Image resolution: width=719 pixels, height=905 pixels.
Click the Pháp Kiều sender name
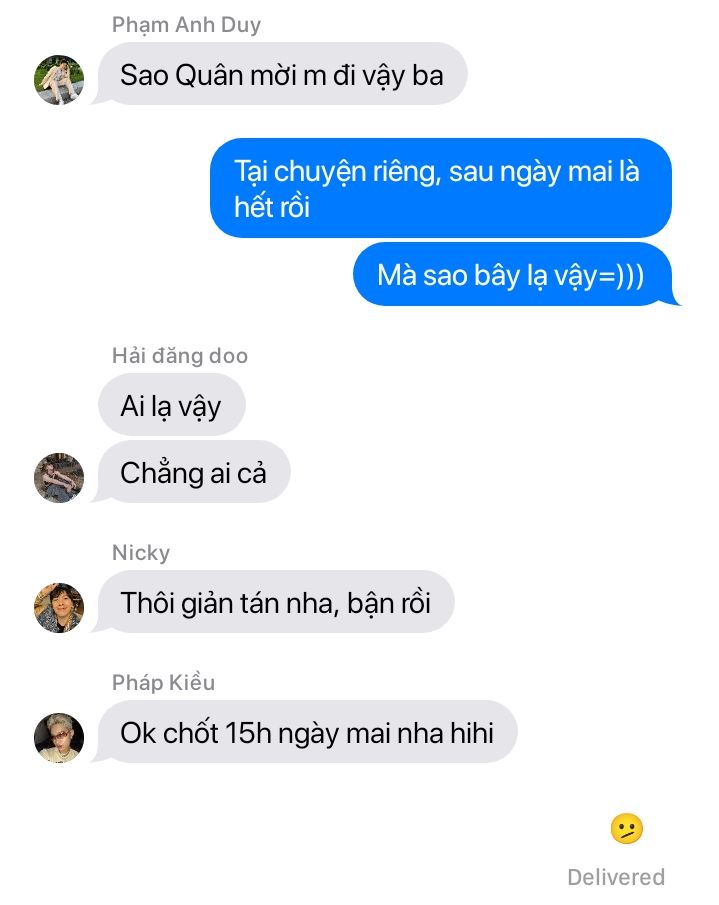[163, 682]
